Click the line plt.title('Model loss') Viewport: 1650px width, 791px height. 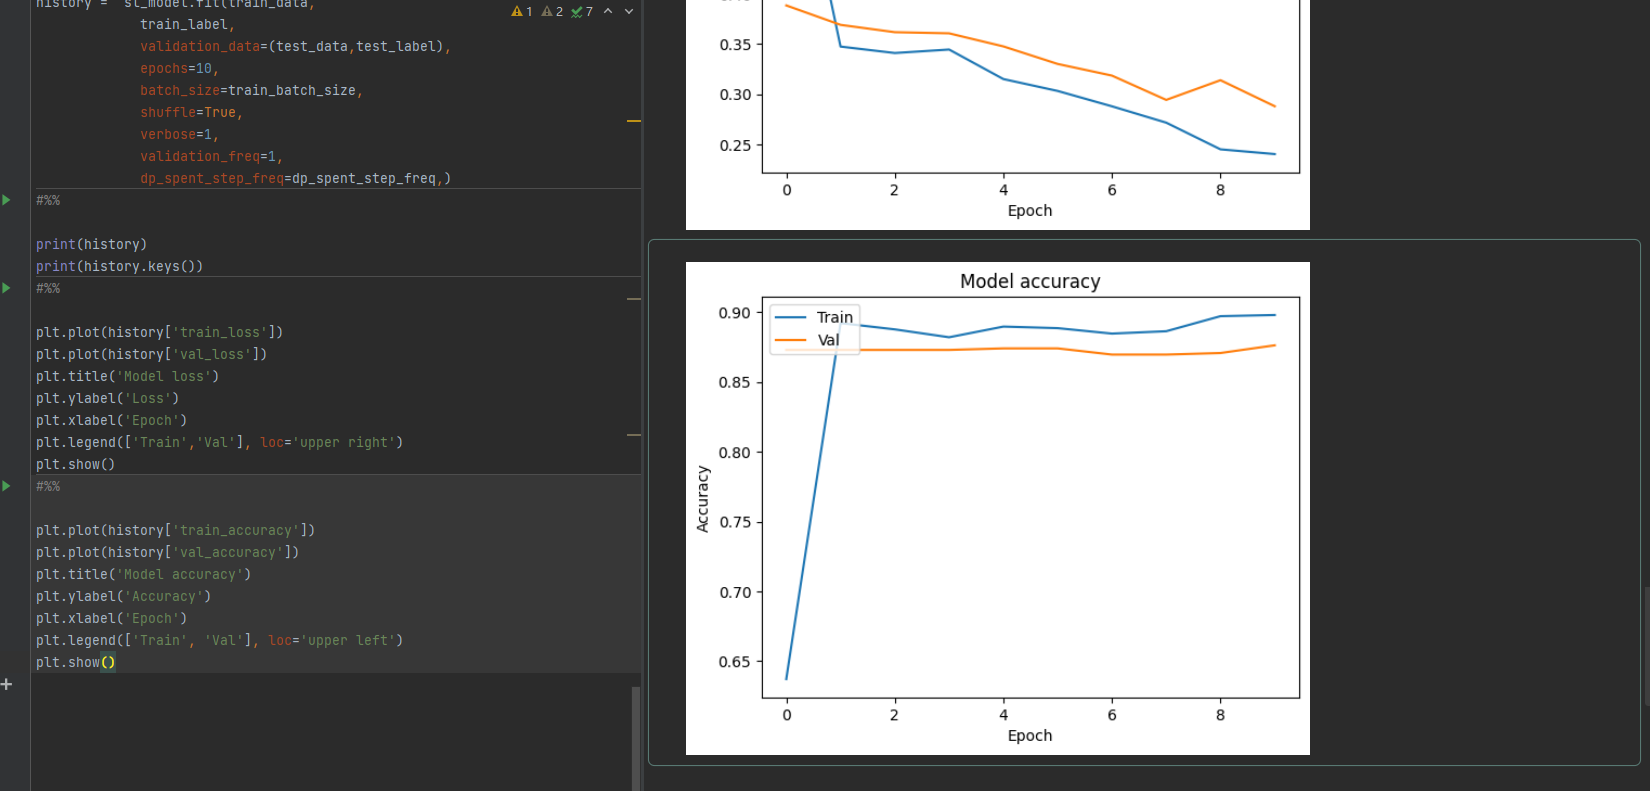128,376
